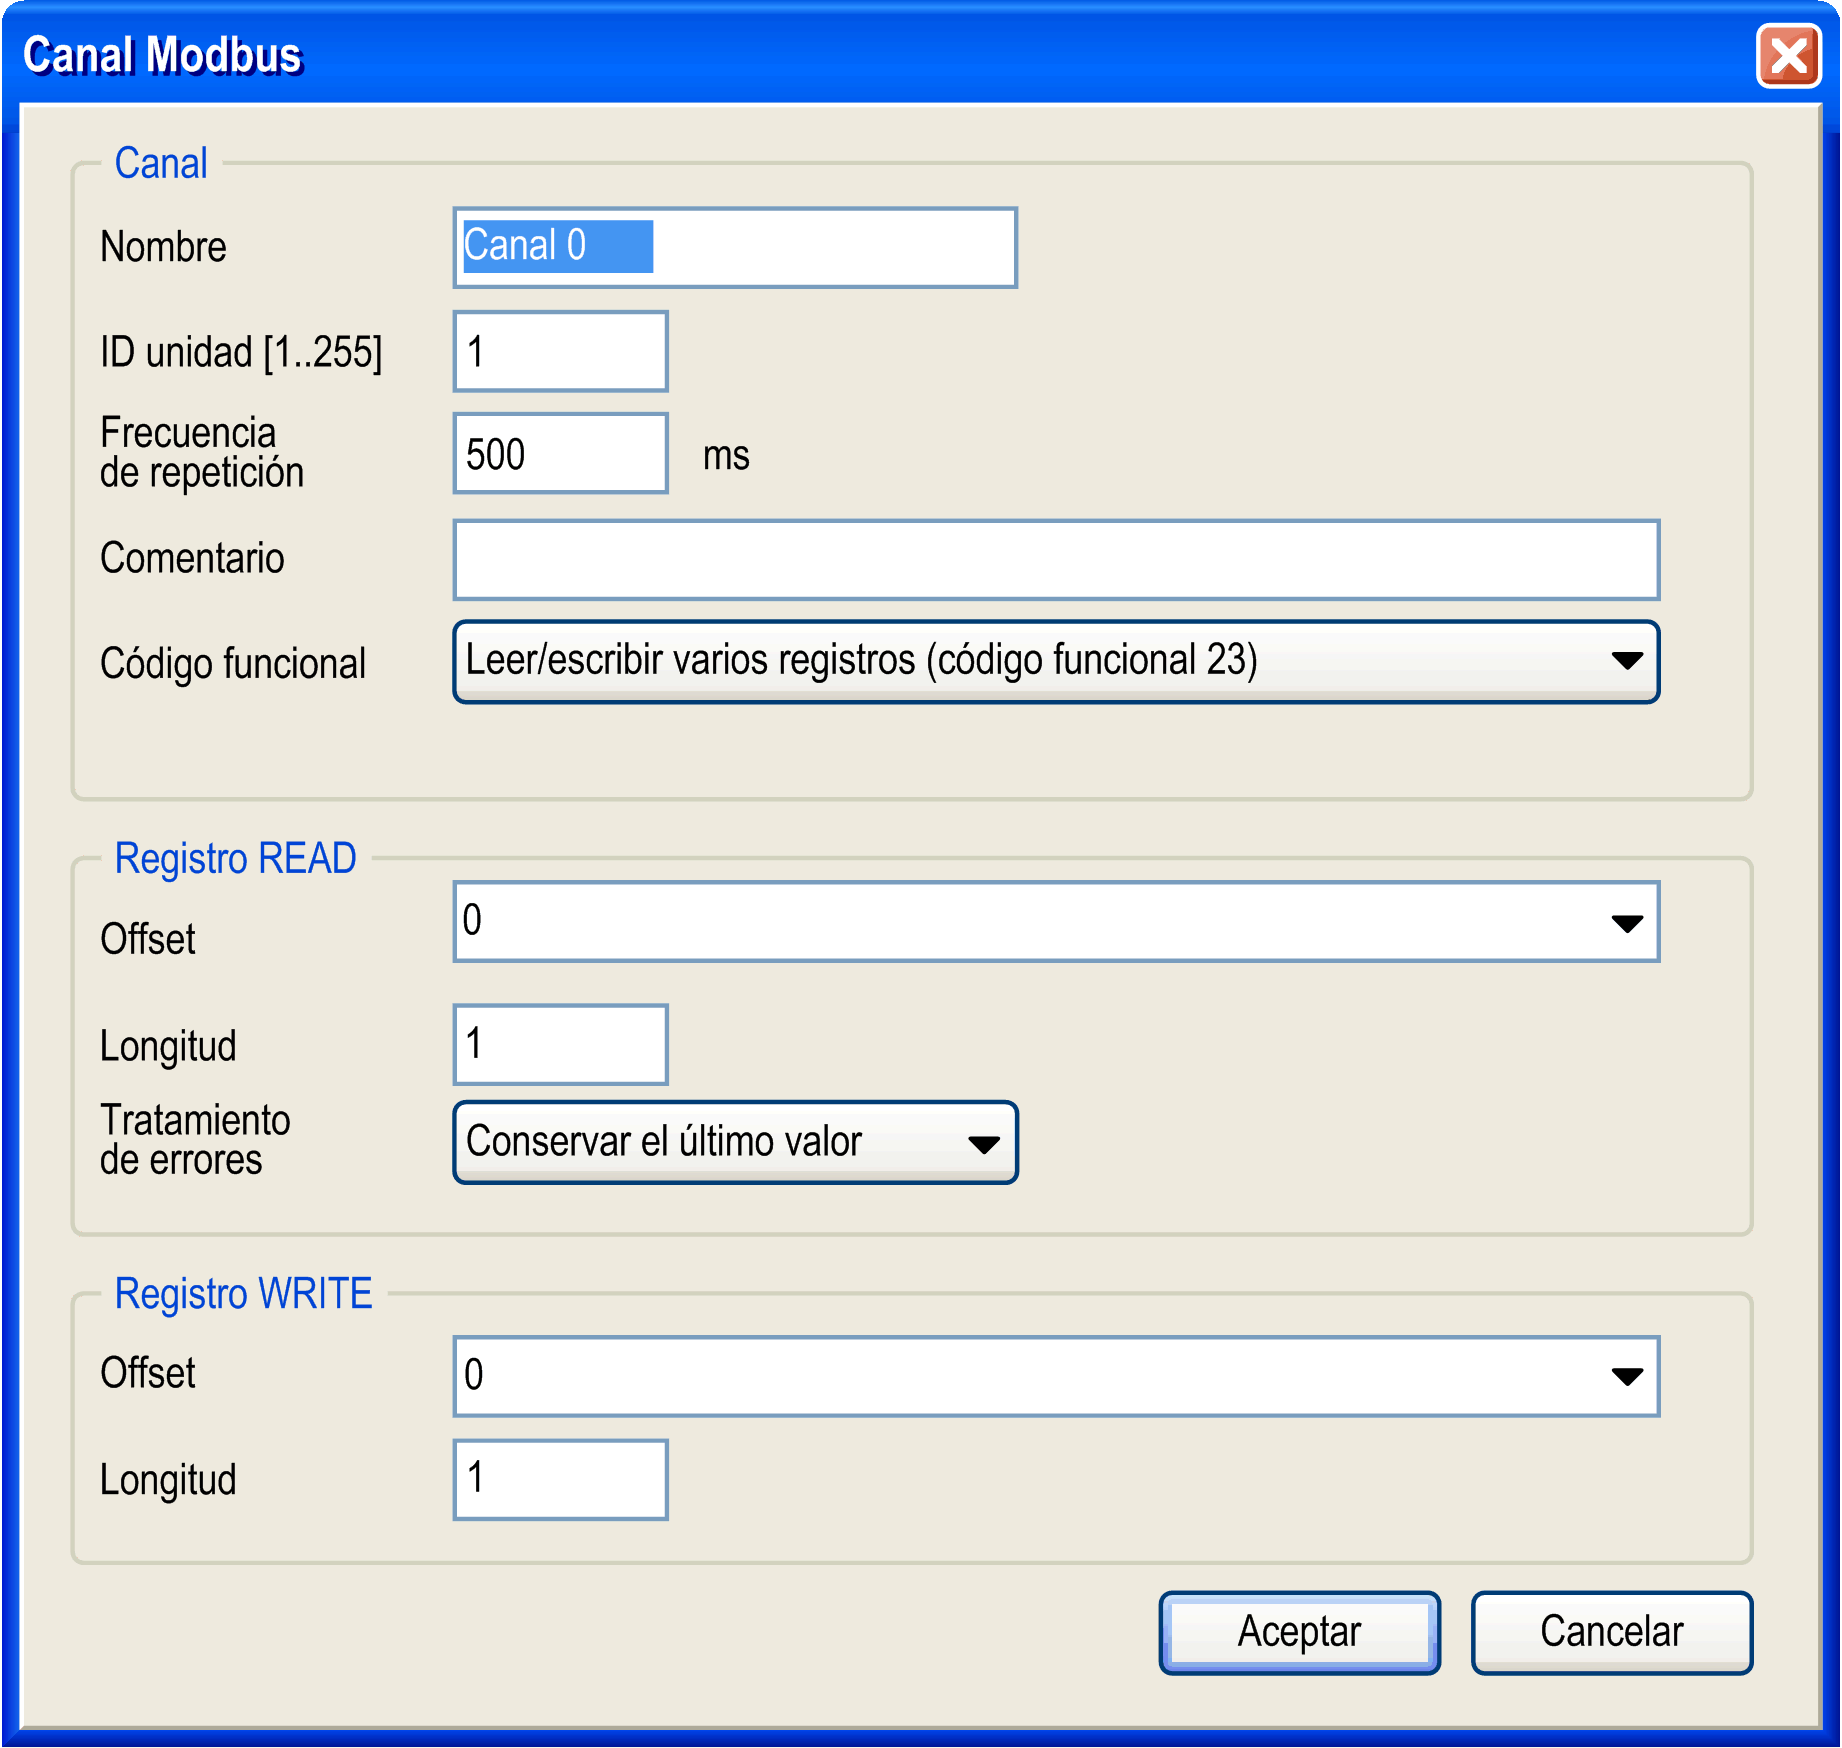Image resolution: width=1842 pixels, height=1748 pixels.
Task: Confirm settings with the Aceptar button
Action: pos(1298,1632)
